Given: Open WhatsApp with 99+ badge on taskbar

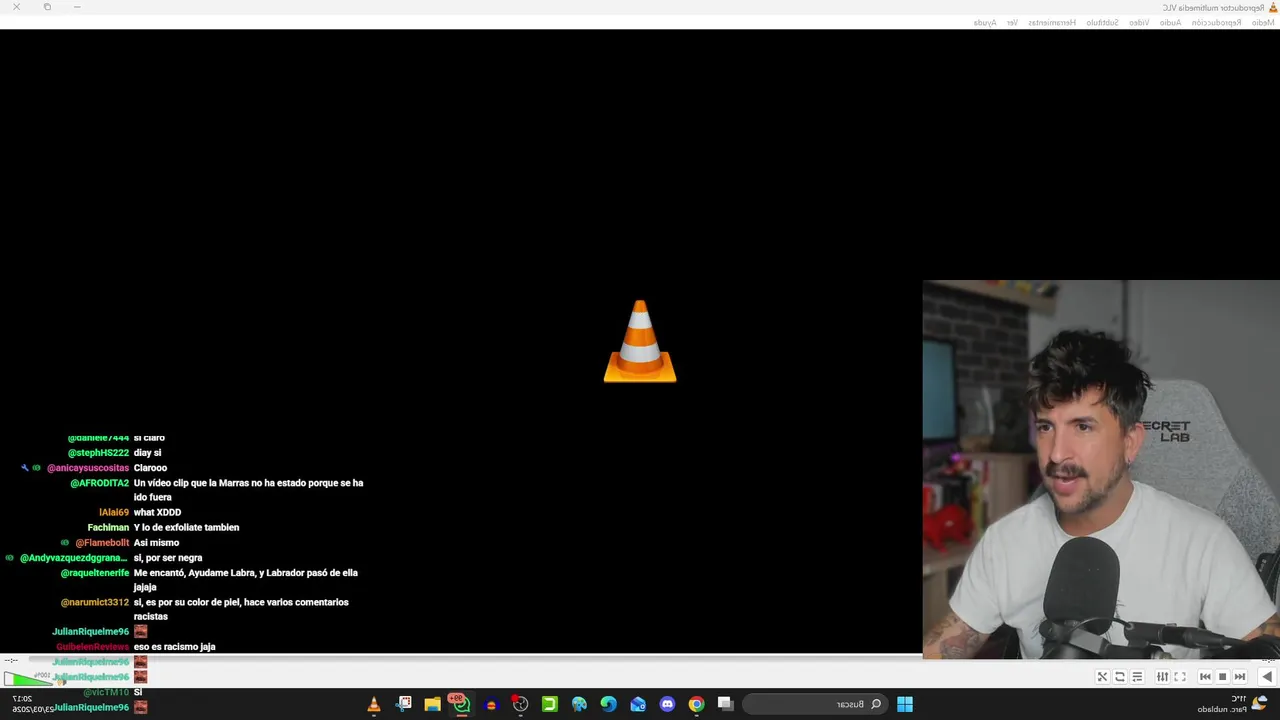Looking at the screenshot, I should tap(460, 704).
